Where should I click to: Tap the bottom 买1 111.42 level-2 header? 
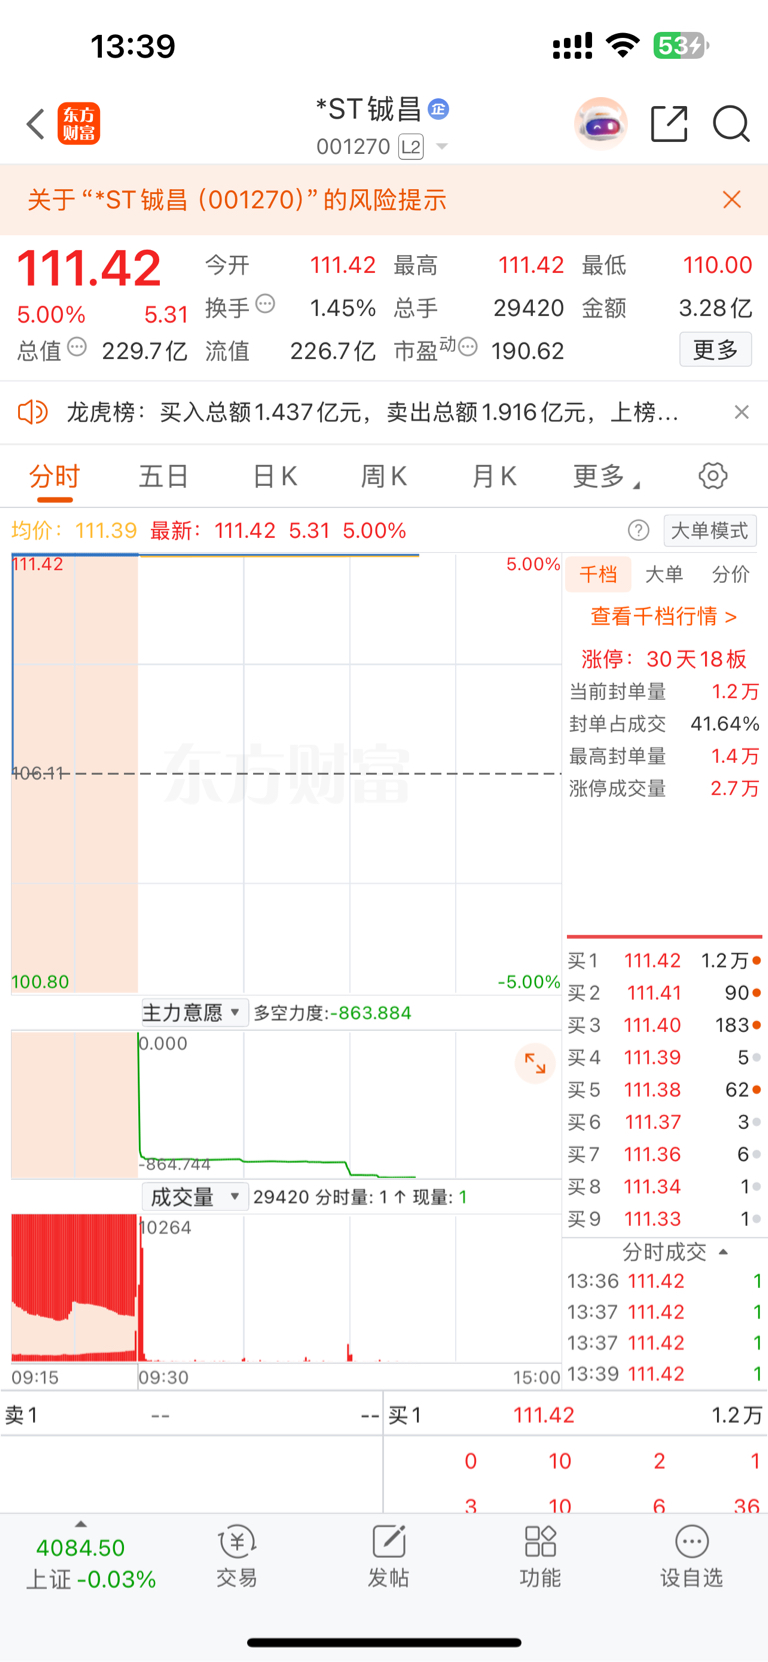click(x=575, y=1416)
